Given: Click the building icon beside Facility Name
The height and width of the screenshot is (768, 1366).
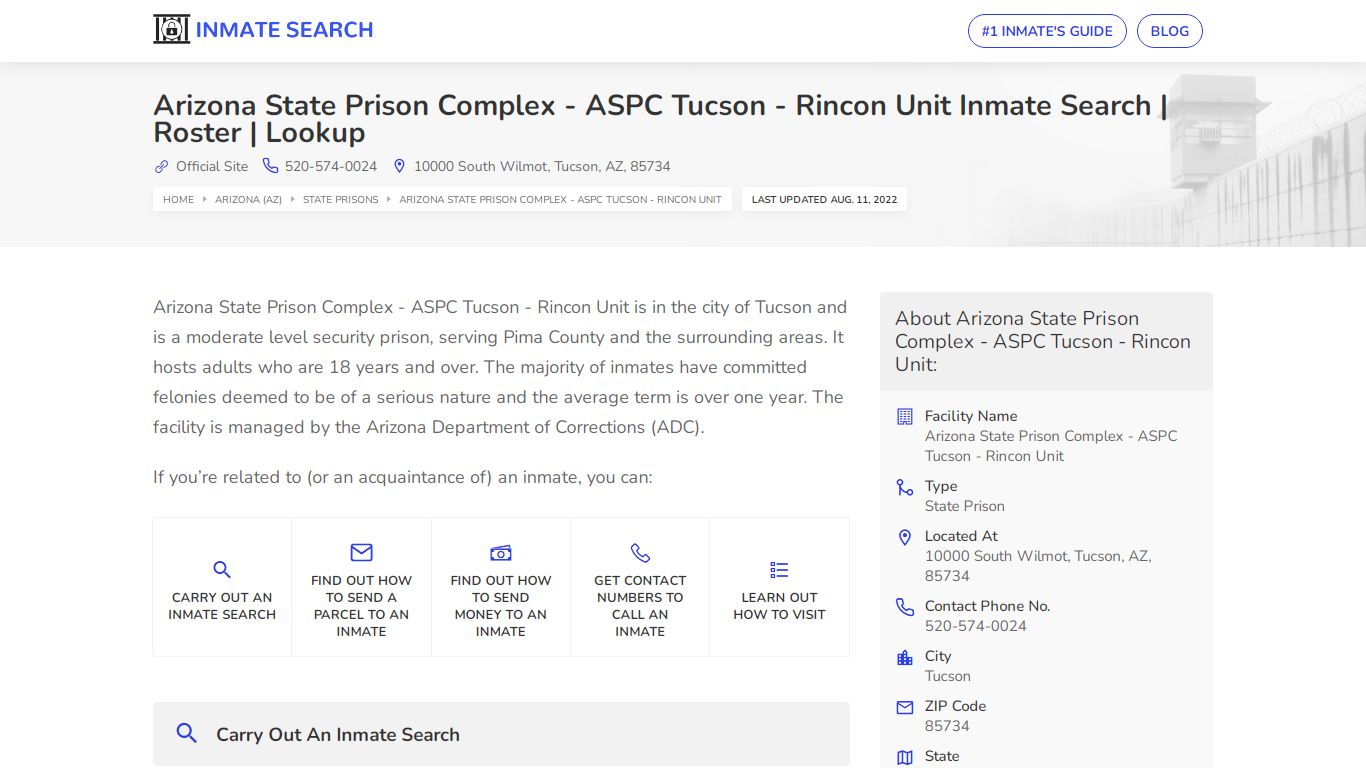Looking at the screenshot, I should (x=905, y=417).
